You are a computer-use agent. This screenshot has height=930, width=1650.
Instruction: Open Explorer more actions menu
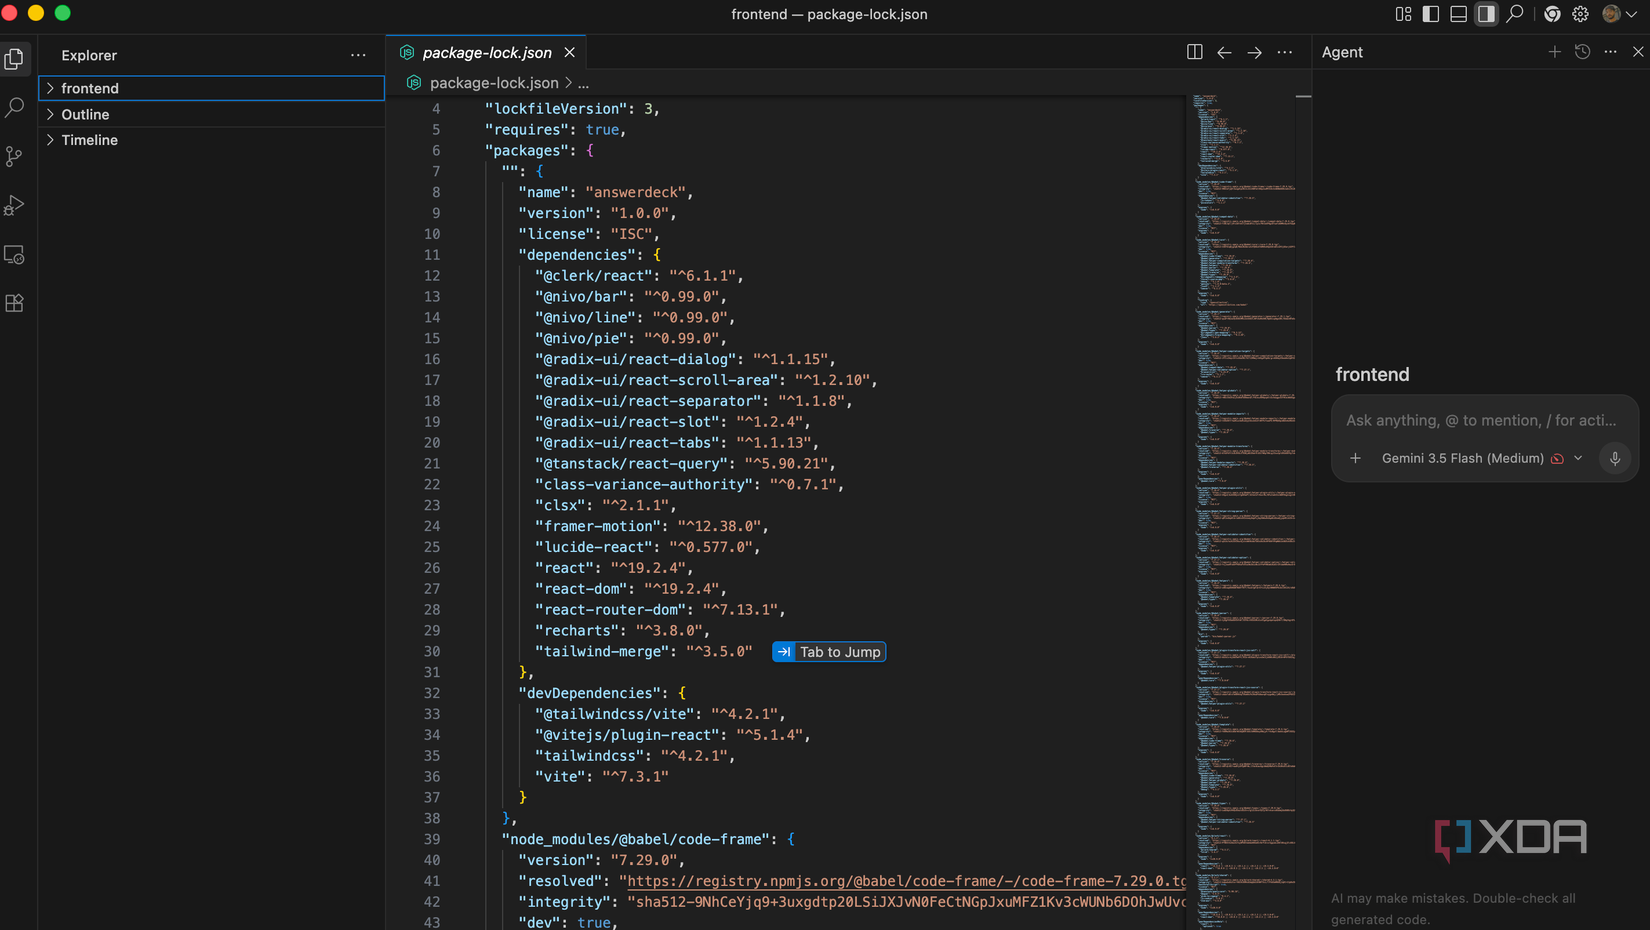tap(358, 55)
